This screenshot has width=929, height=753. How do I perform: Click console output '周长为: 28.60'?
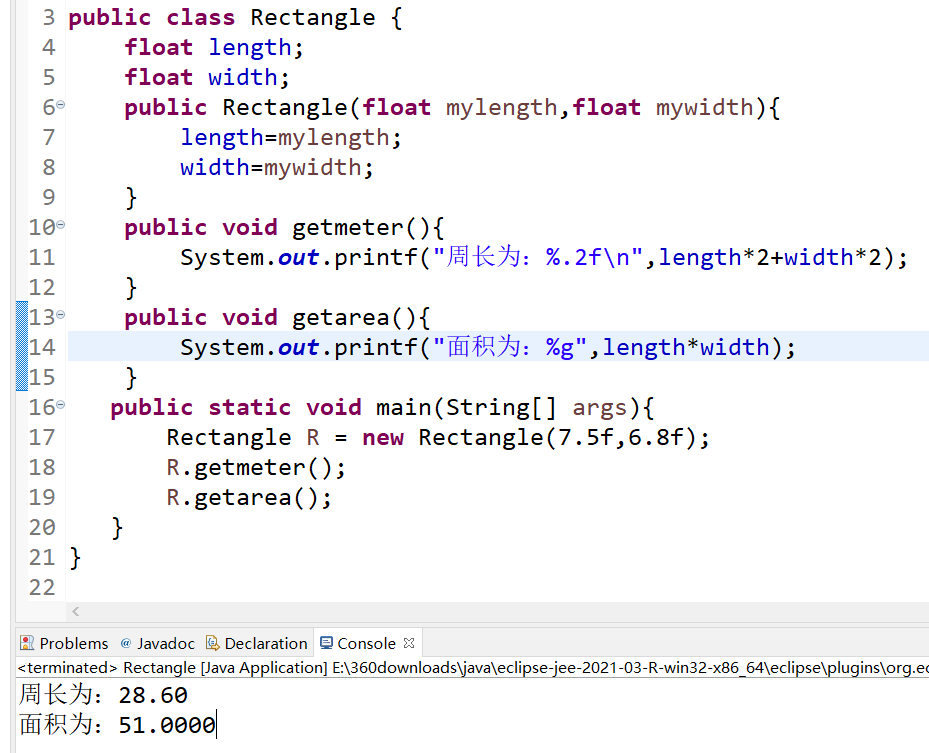click(103, 695)
